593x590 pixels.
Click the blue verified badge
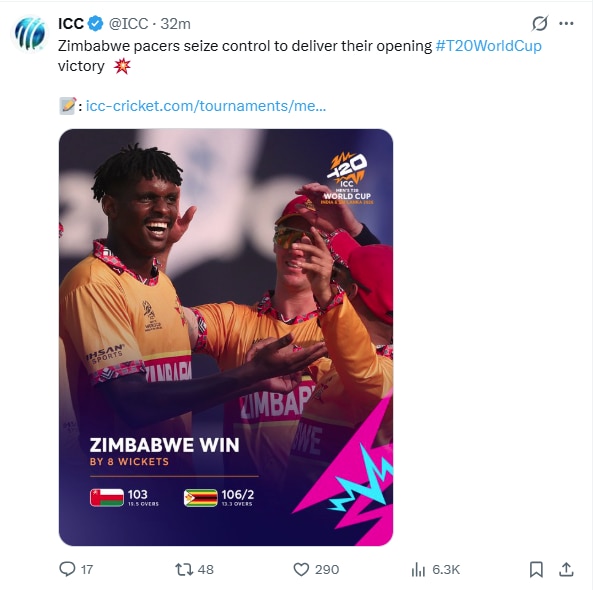(x=96, y=23)
